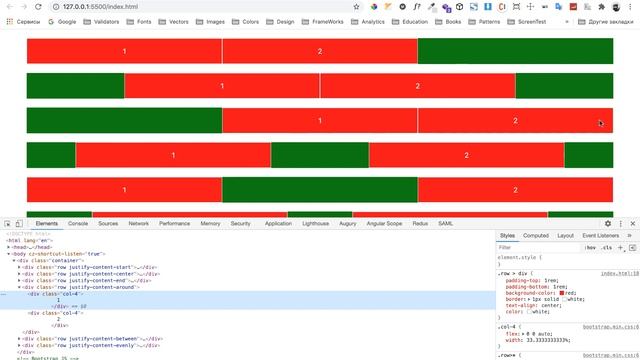640x360 pixels.
Task: Open the Сервисы apps shortcut
Action: pos(23,22)
